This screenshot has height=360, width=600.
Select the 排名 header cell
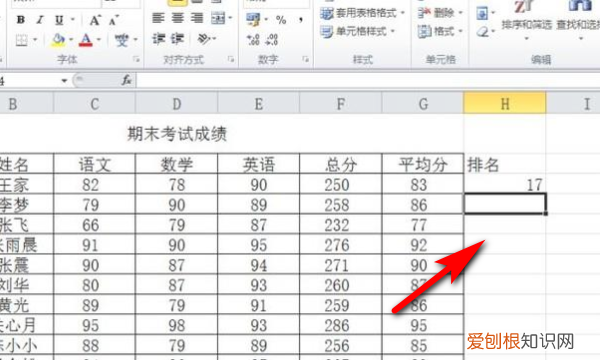[x=505, y=165]
